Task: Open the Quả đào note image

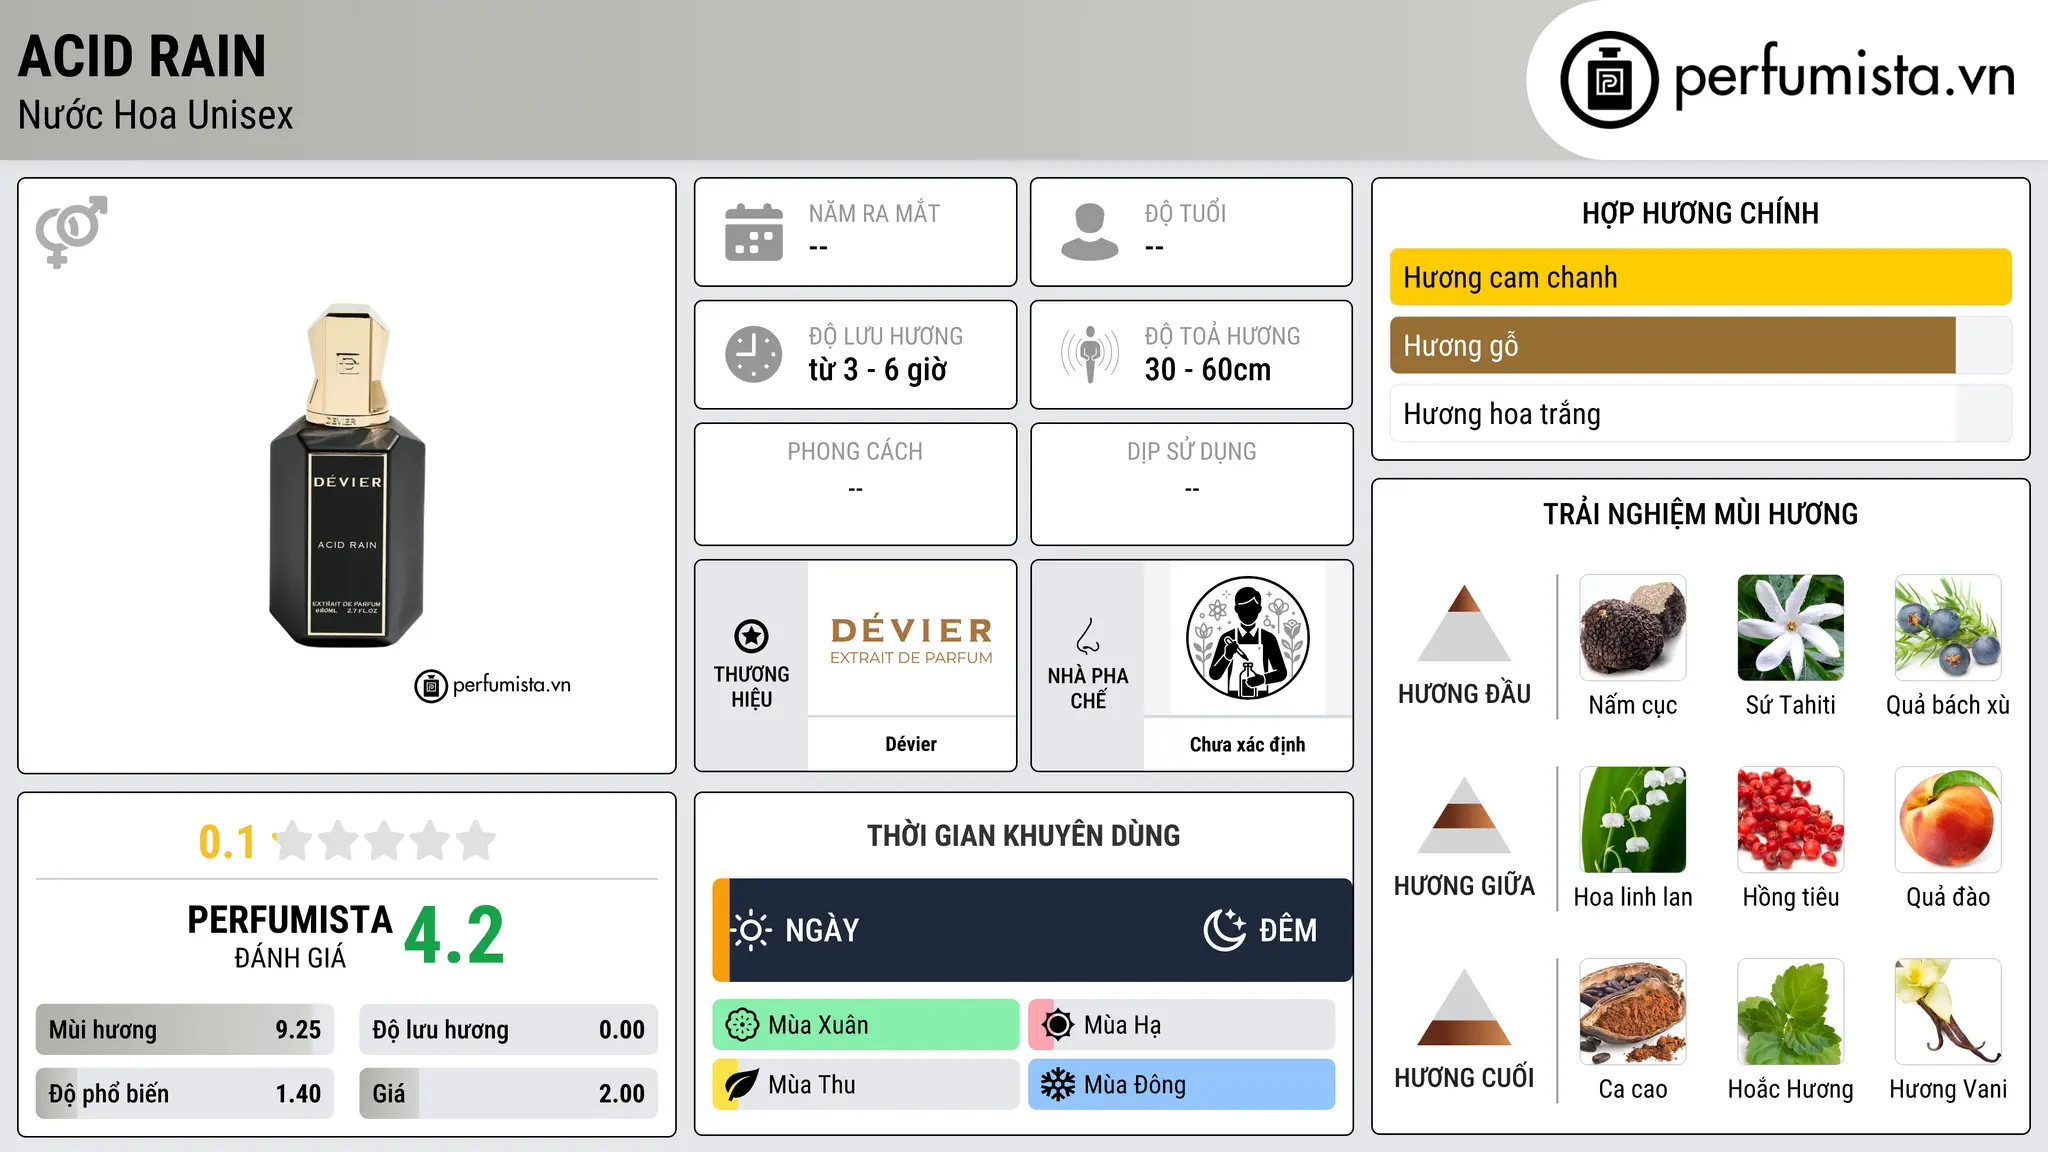Action: tap(1948, 820)
